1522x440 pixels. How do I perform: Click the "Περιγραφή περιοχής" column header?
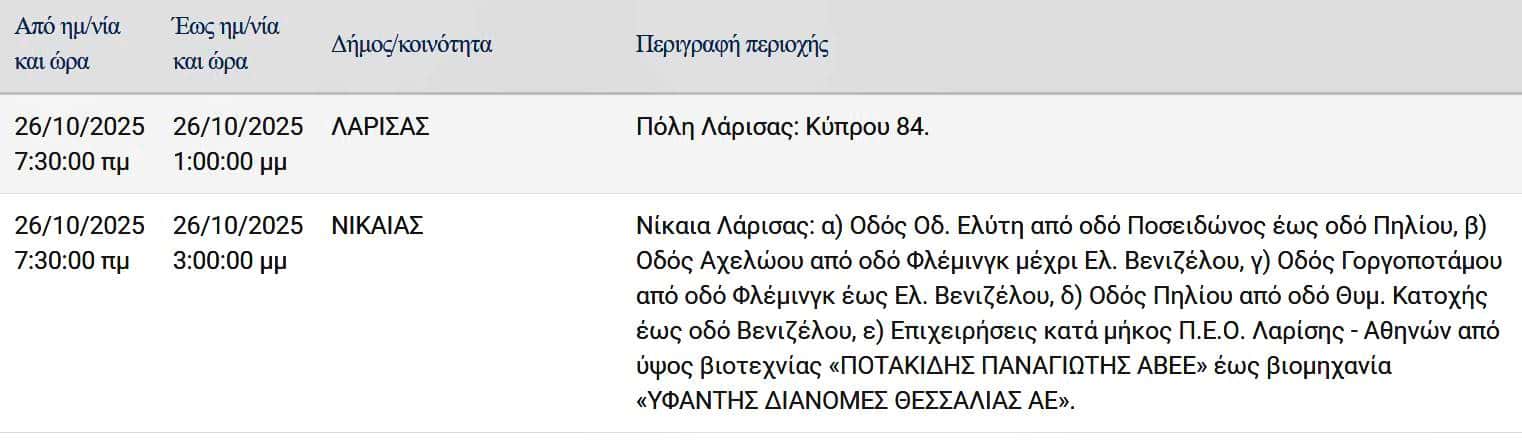(x=732, y=45)
